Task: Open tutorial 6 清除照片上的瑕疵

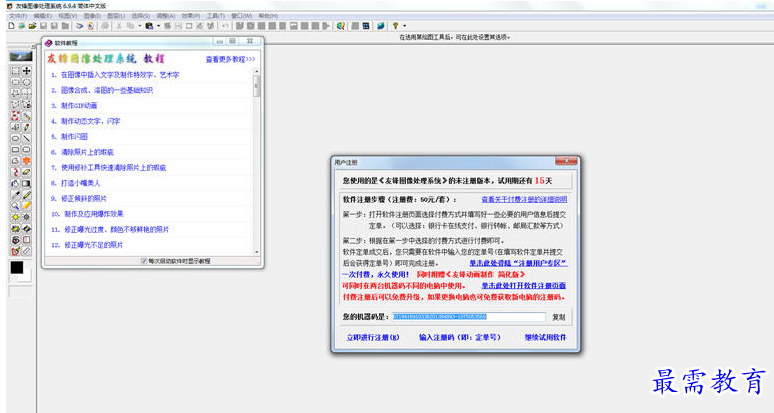Action: coord(82,152)
